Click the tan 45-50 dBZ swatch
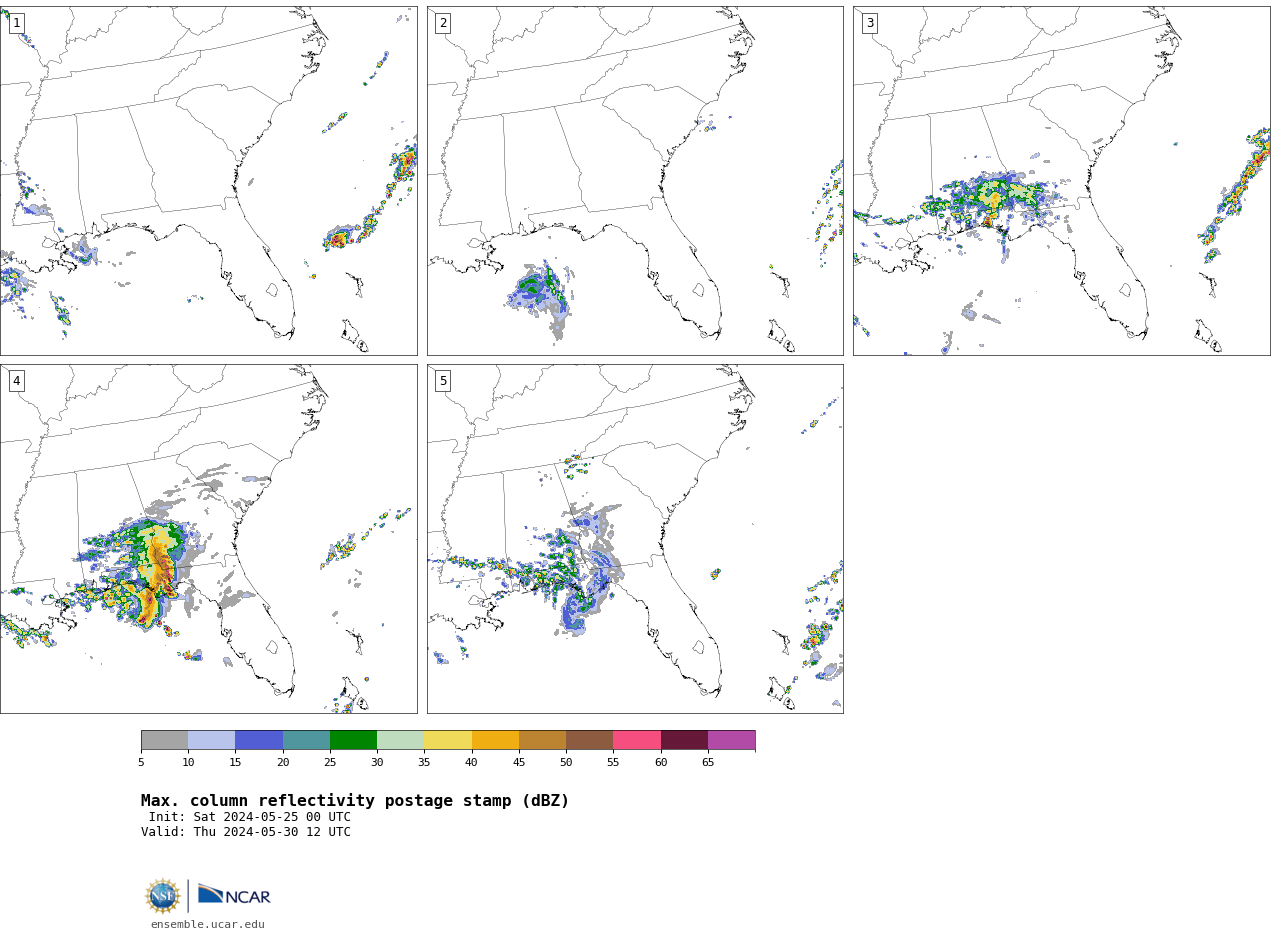Screen dimensions: 1280x936 coord(542,740)
